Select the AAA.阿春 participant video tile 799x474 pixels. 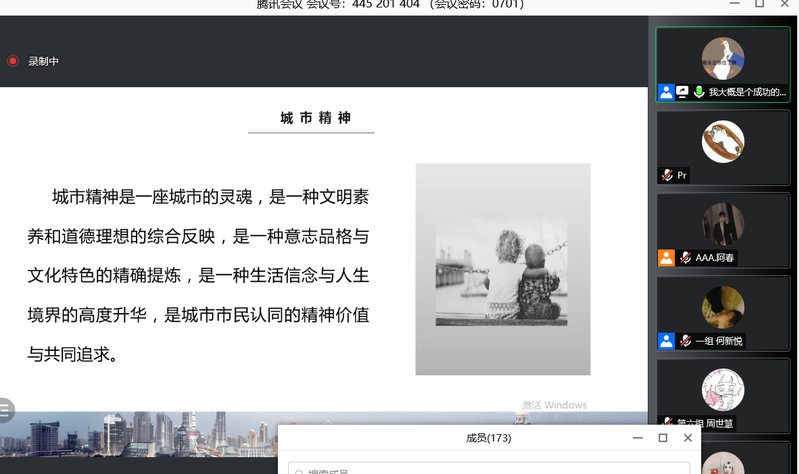tap(722, 225)
